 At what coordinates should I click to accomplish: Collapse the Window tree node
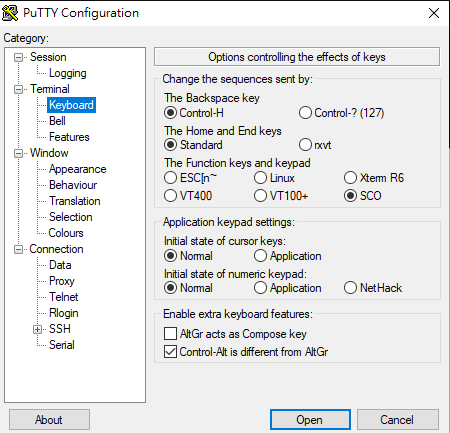(18, 153)
